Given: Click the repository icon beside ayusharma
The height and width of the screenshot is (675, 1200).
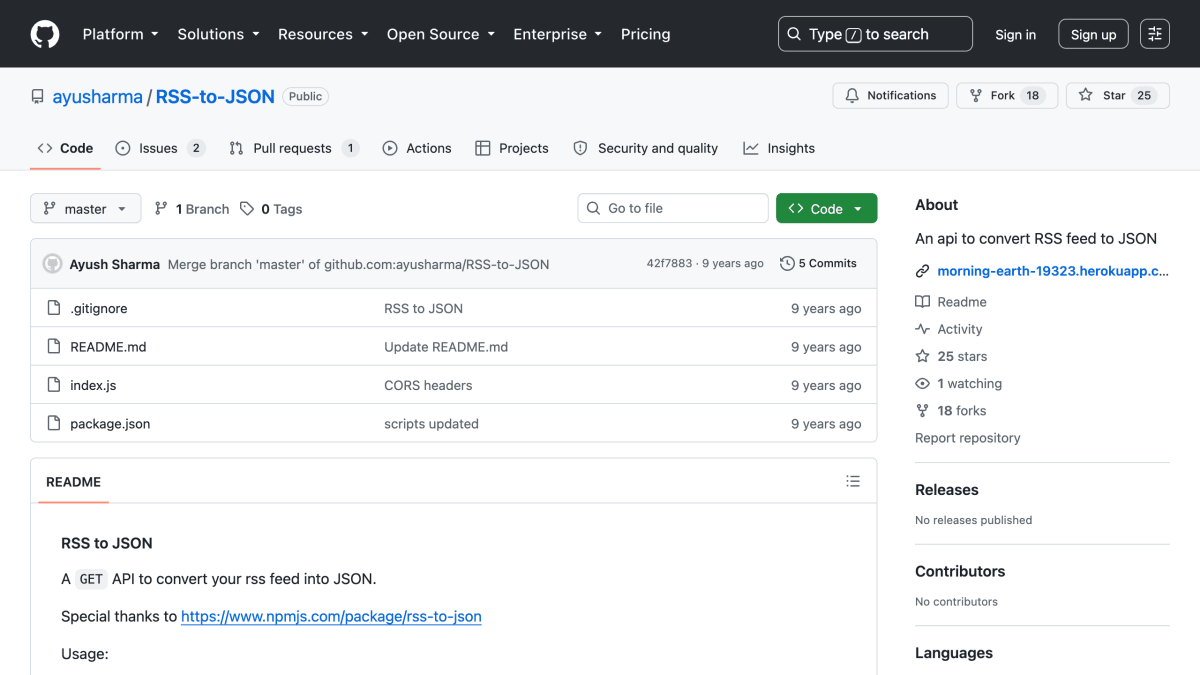Looking at the screenshot, I should [x=38, y=97].
